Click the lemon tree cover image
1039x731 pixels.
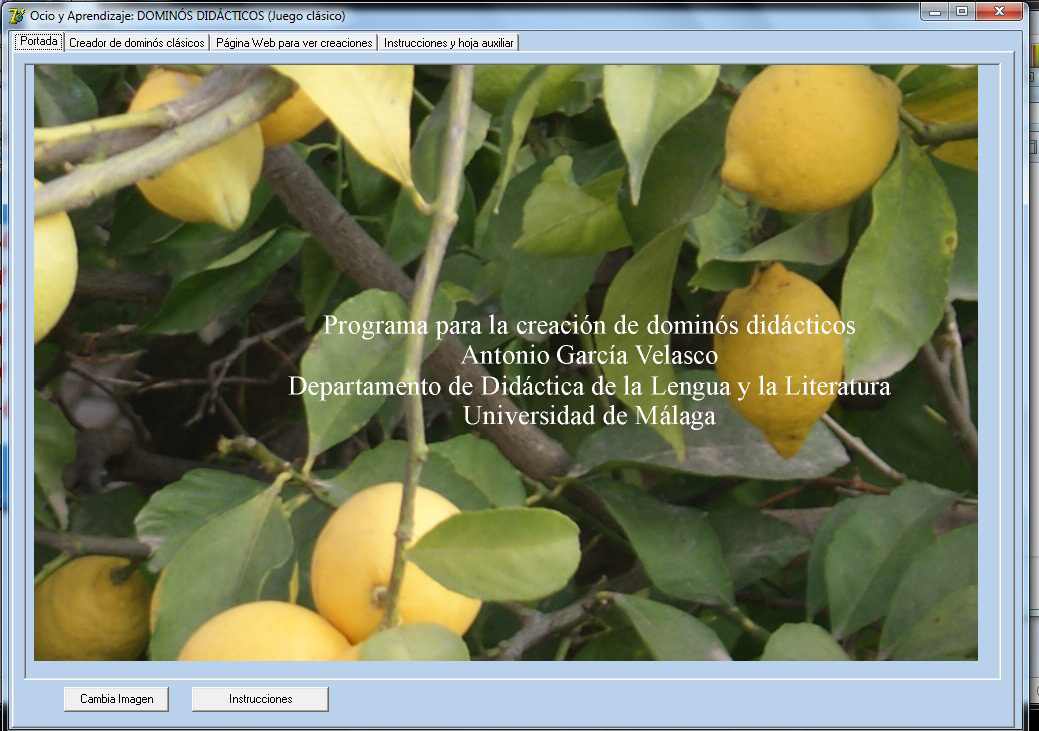coord(506,363)
